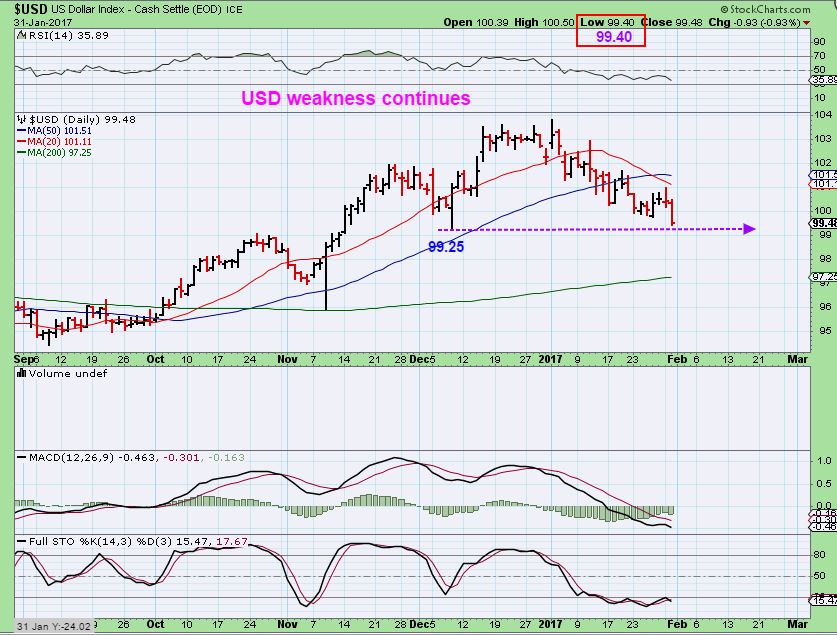
Task: Click the RSI(14) 35.89 label
Action: pos(68,35)
